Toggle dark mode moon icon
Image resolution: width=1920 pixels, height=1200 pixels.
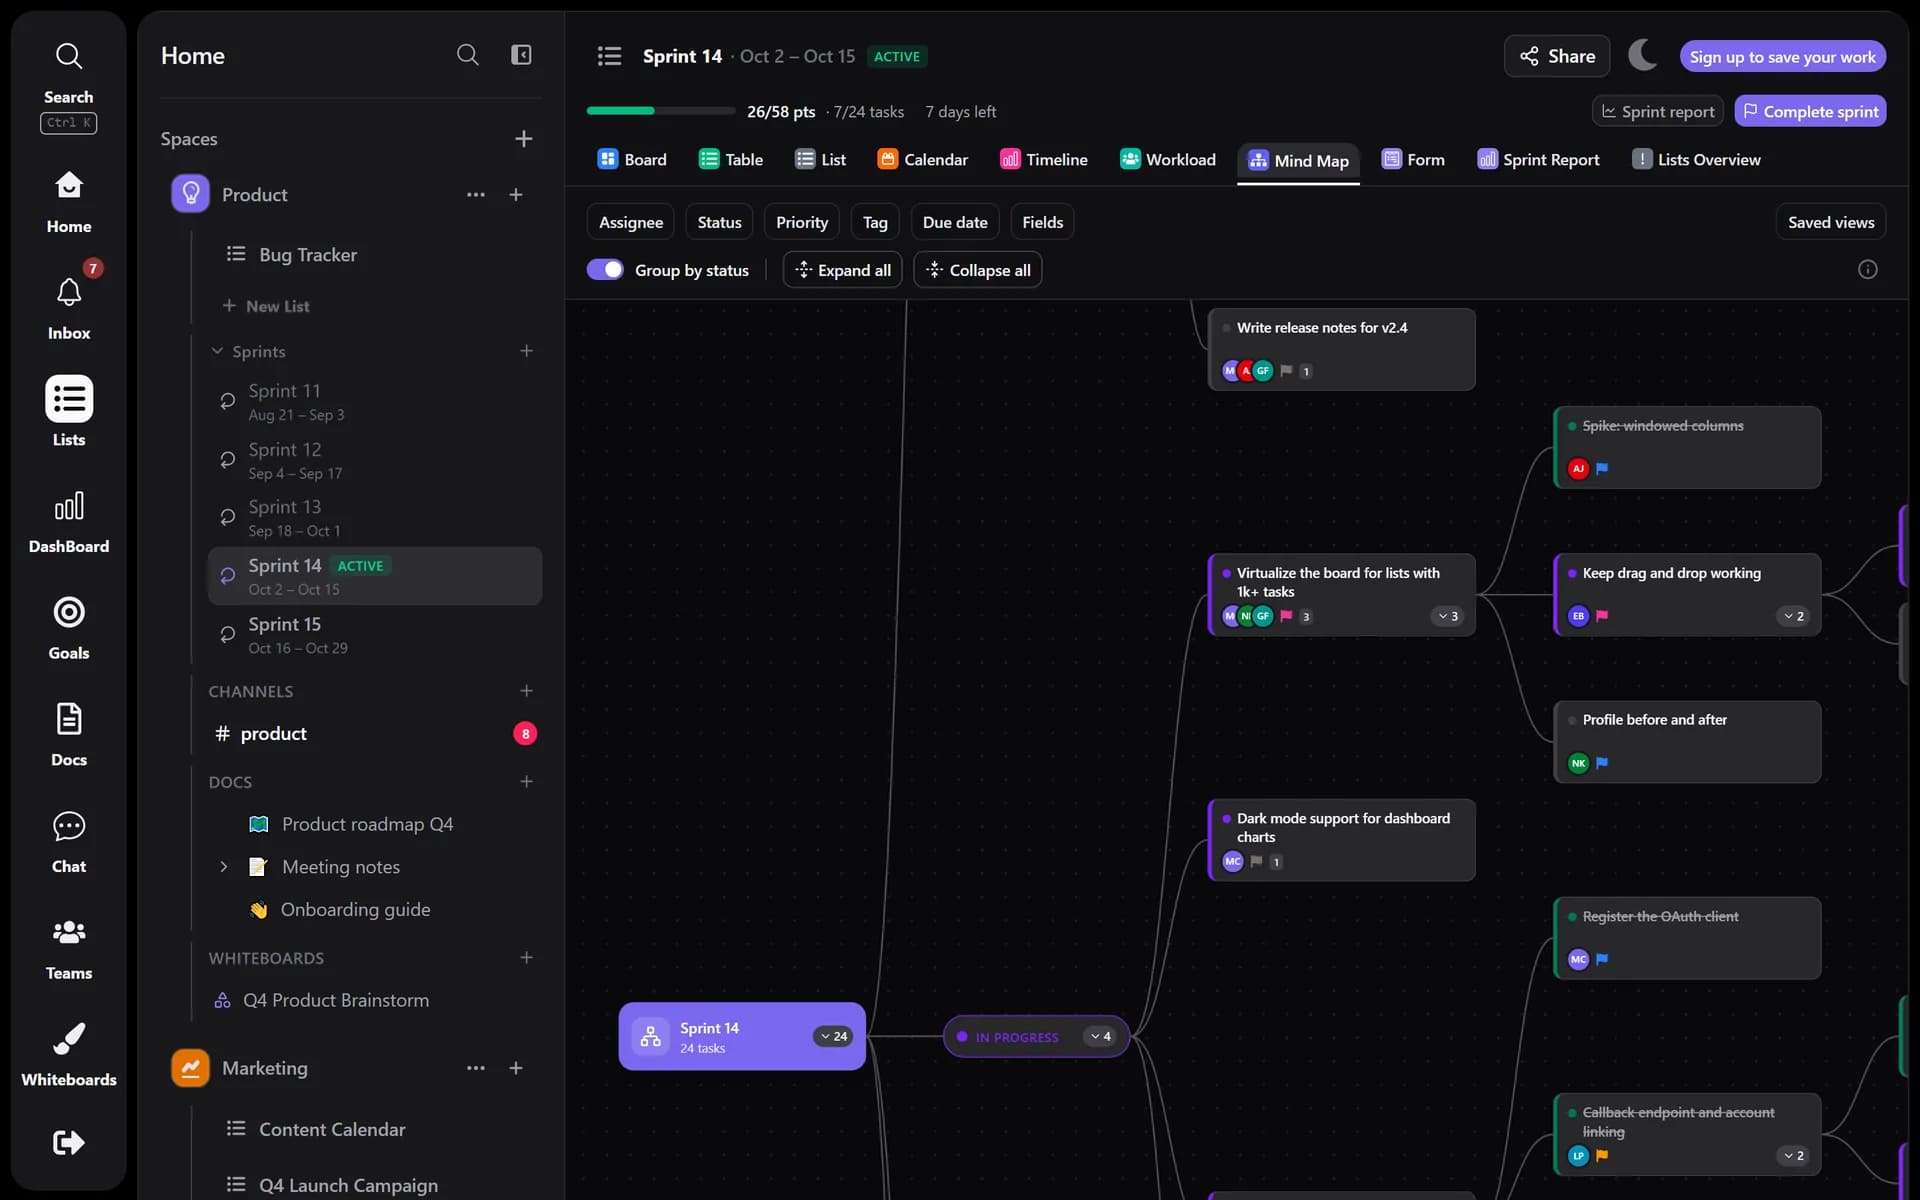[x=1643, y=56]
